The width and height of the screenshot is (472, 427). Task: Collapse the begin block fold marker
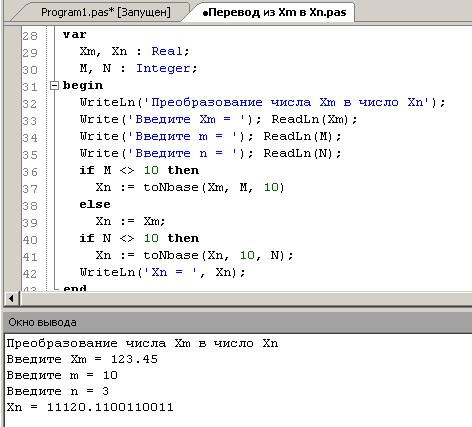[x=54, y=86]
